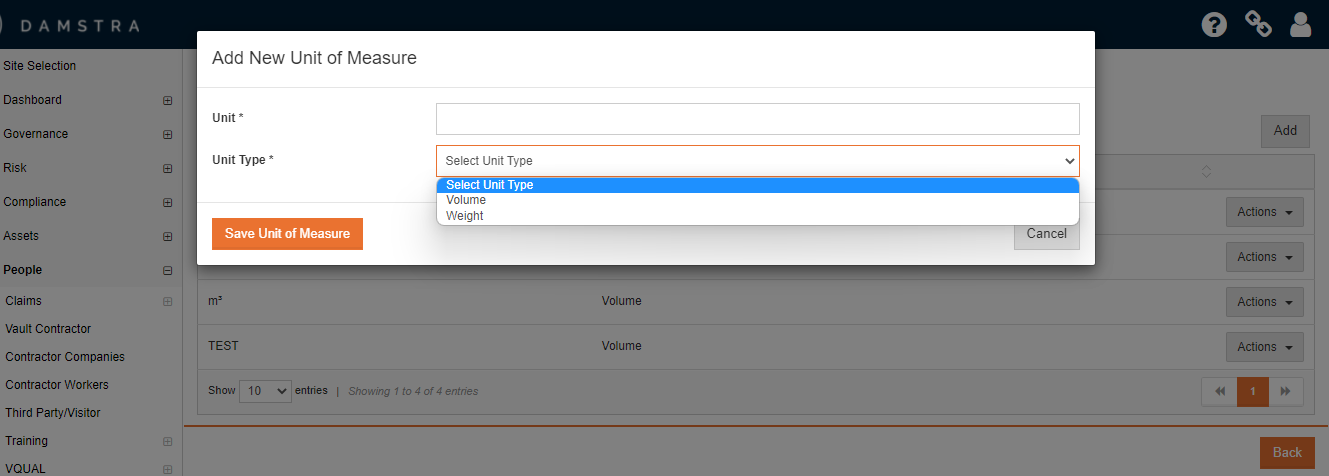The height and width of the screenshot is (476, 1329).
Task: Click Save Unit of Measure button
Action: pos(287,234)
